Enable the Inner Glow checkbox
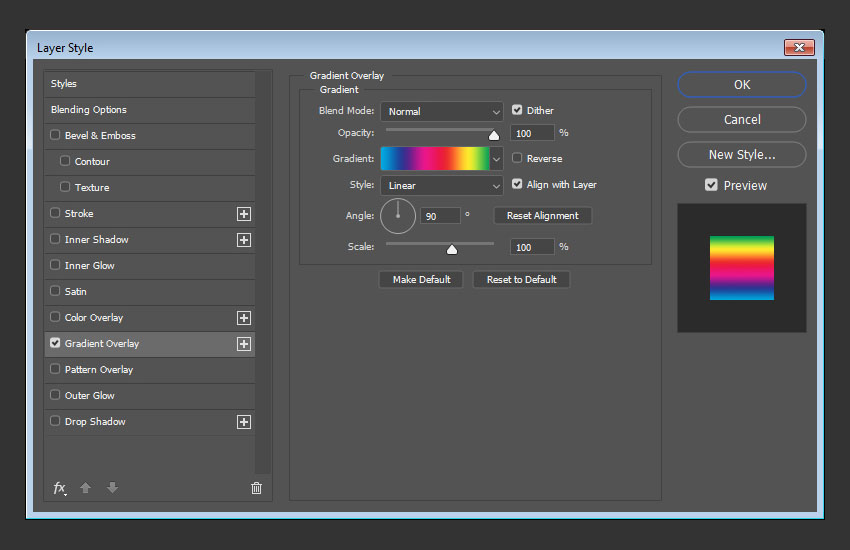The height and width of the screenshot is (550, 850). point(55,264)
